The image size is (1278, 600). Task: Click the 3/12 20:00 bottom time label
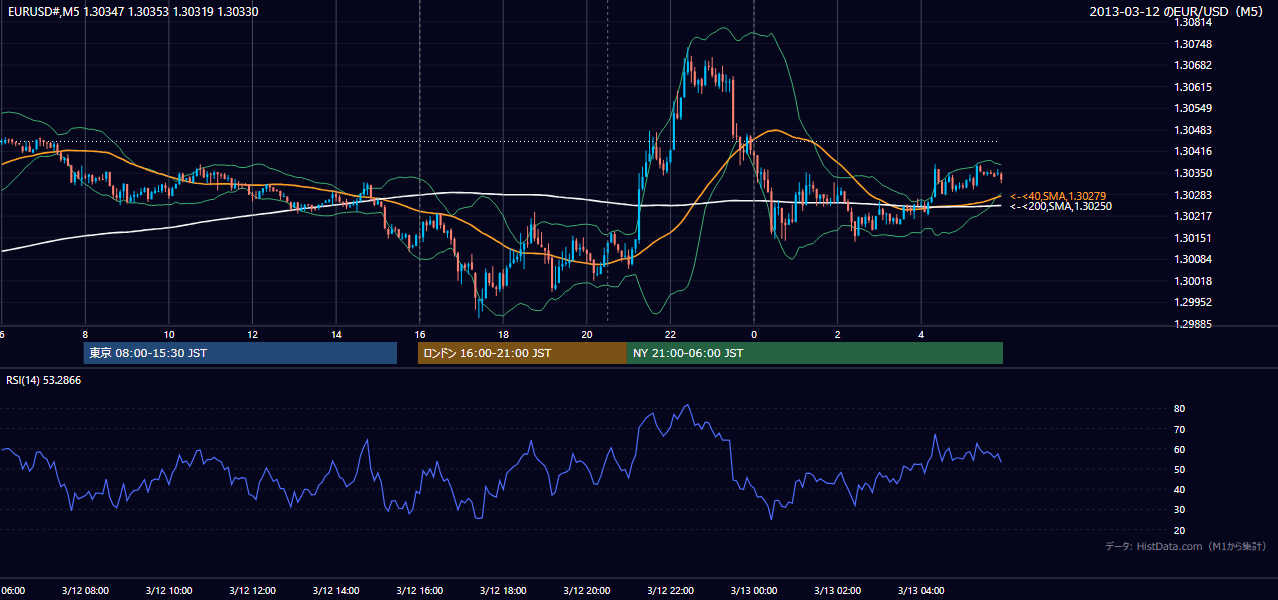point(587,590)
